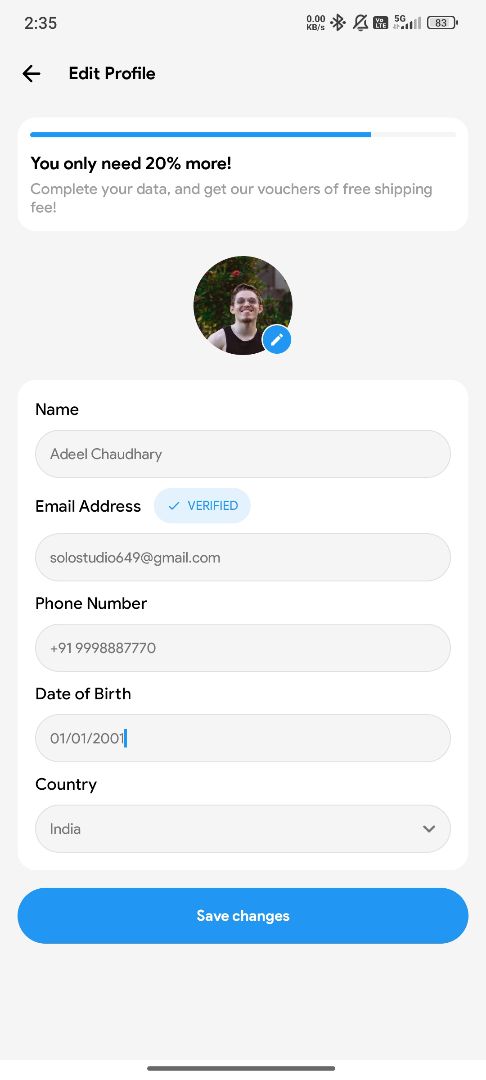Open the profile picture thumbnail

click(x=243, y=306)
